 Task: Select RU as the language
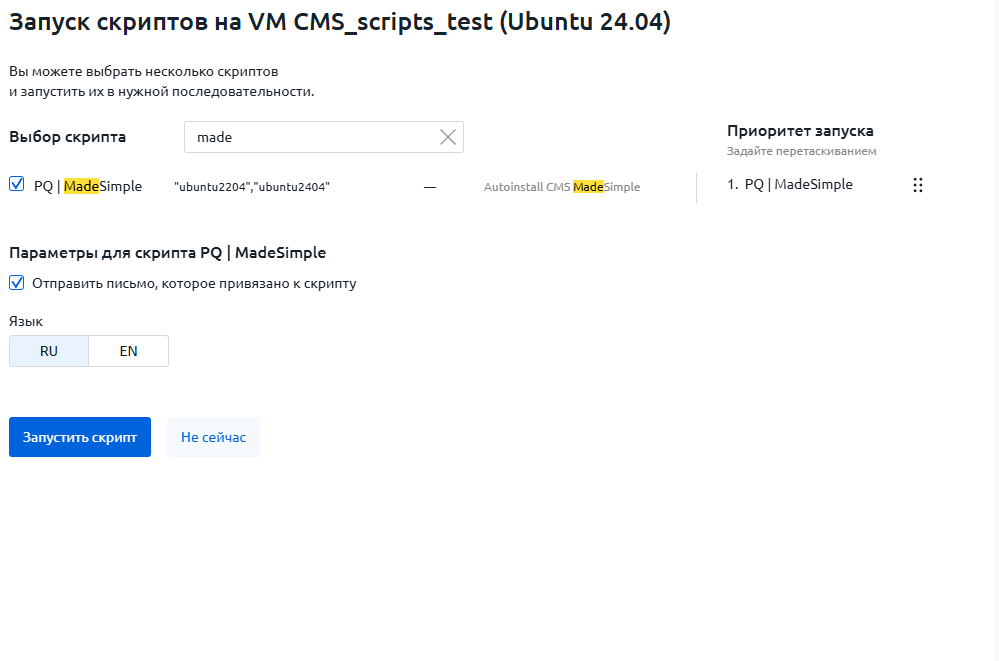pyautogui.click(x=48, y=351)
